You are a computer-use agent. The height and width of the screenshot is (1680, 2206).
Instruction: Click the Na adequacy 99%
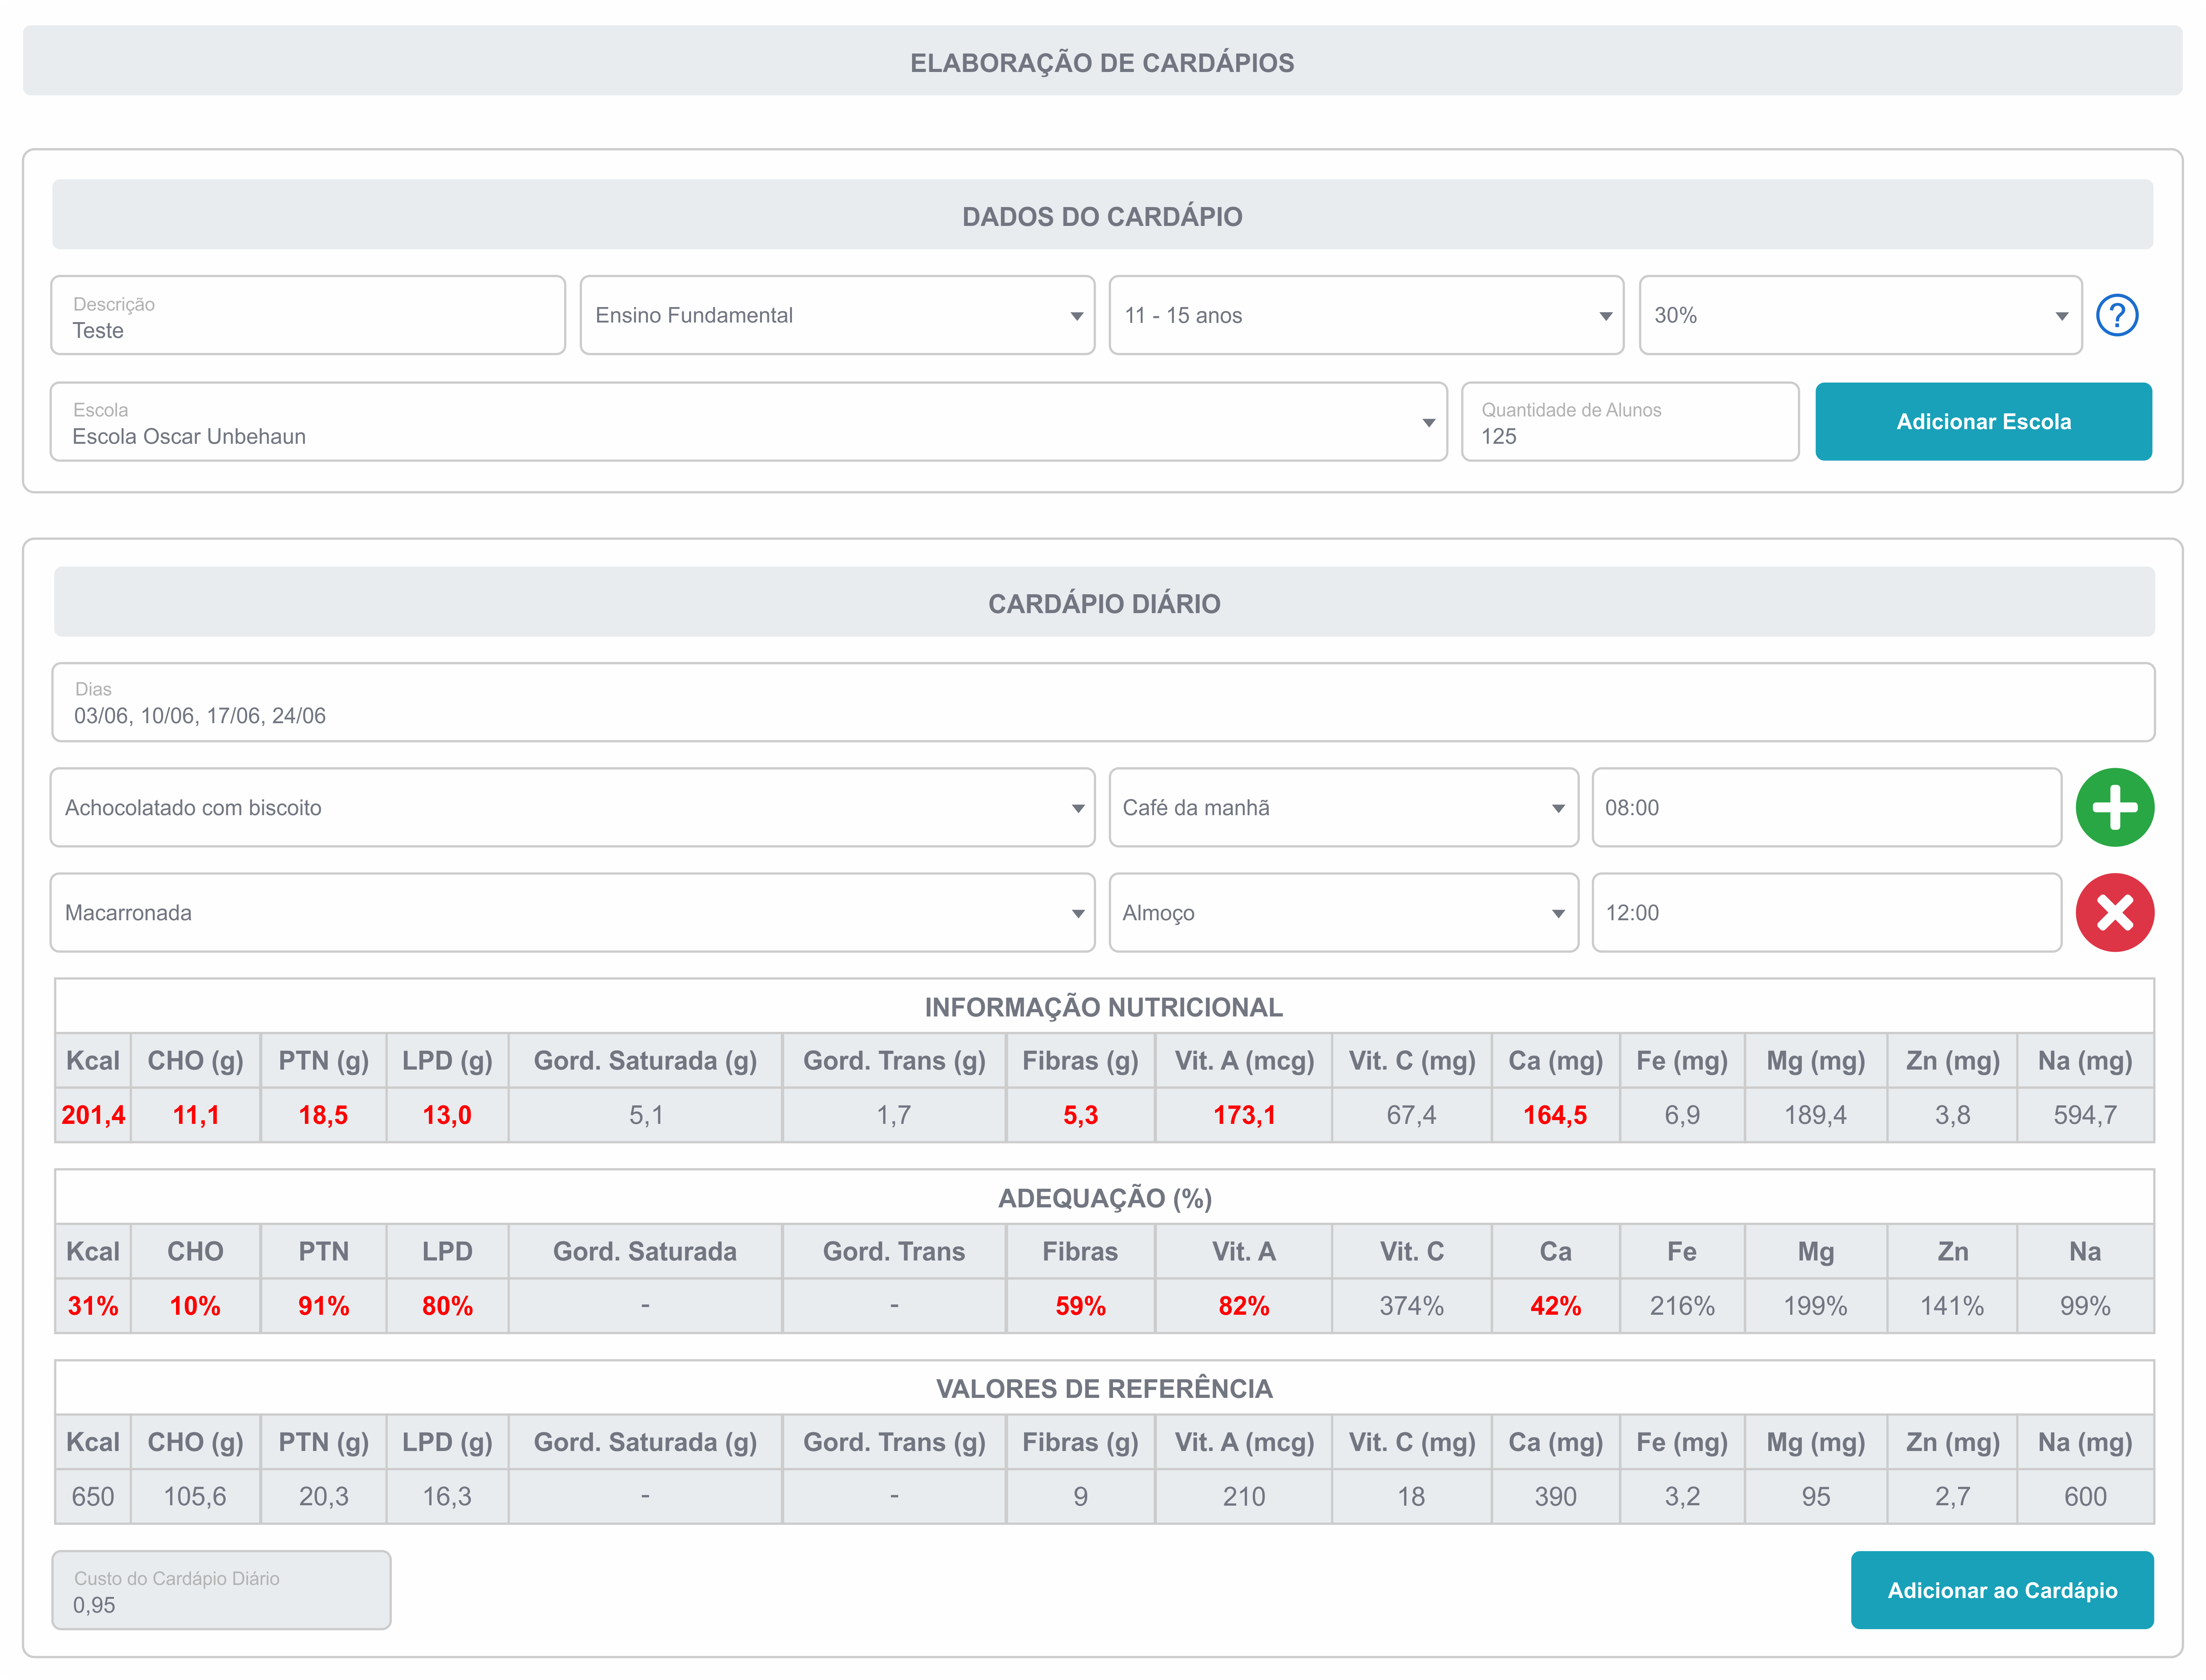tap(2085, 1305)
